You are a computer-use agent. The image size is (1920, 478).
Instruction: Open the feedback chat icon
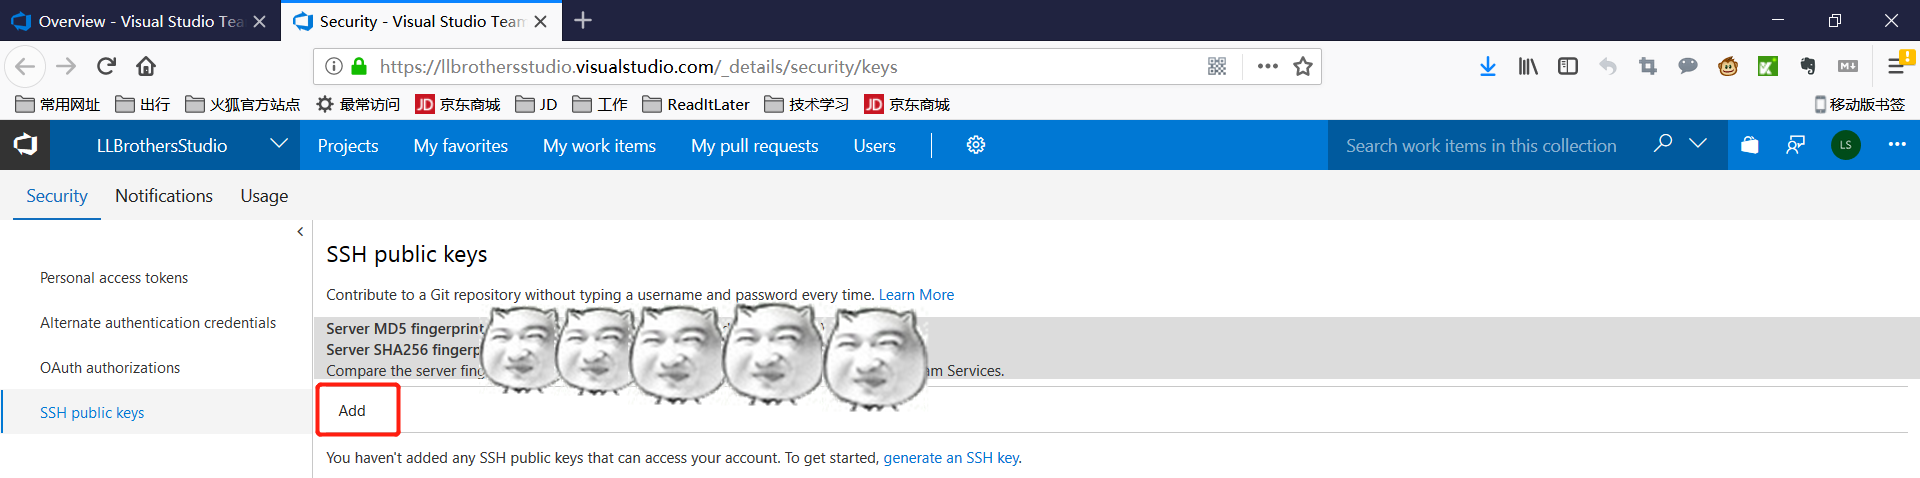coord(1796,145)
